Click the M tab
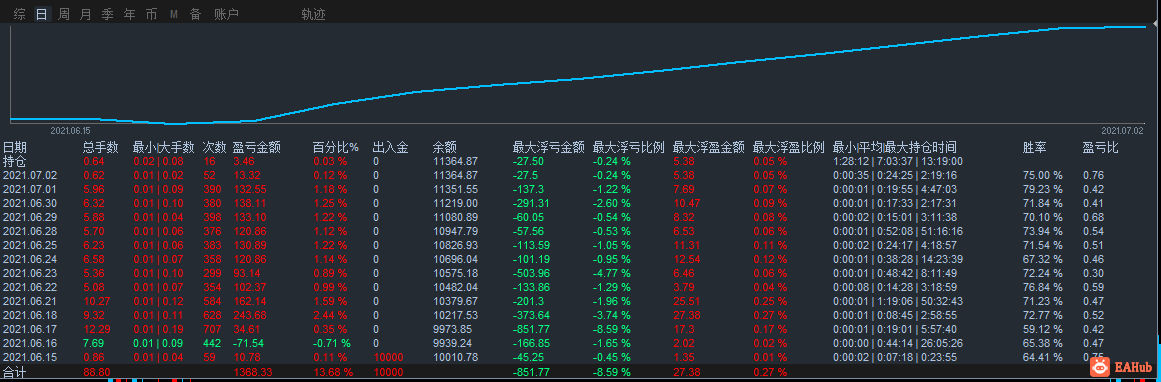This screenshot has width=1161, height=382. (173, 14)
